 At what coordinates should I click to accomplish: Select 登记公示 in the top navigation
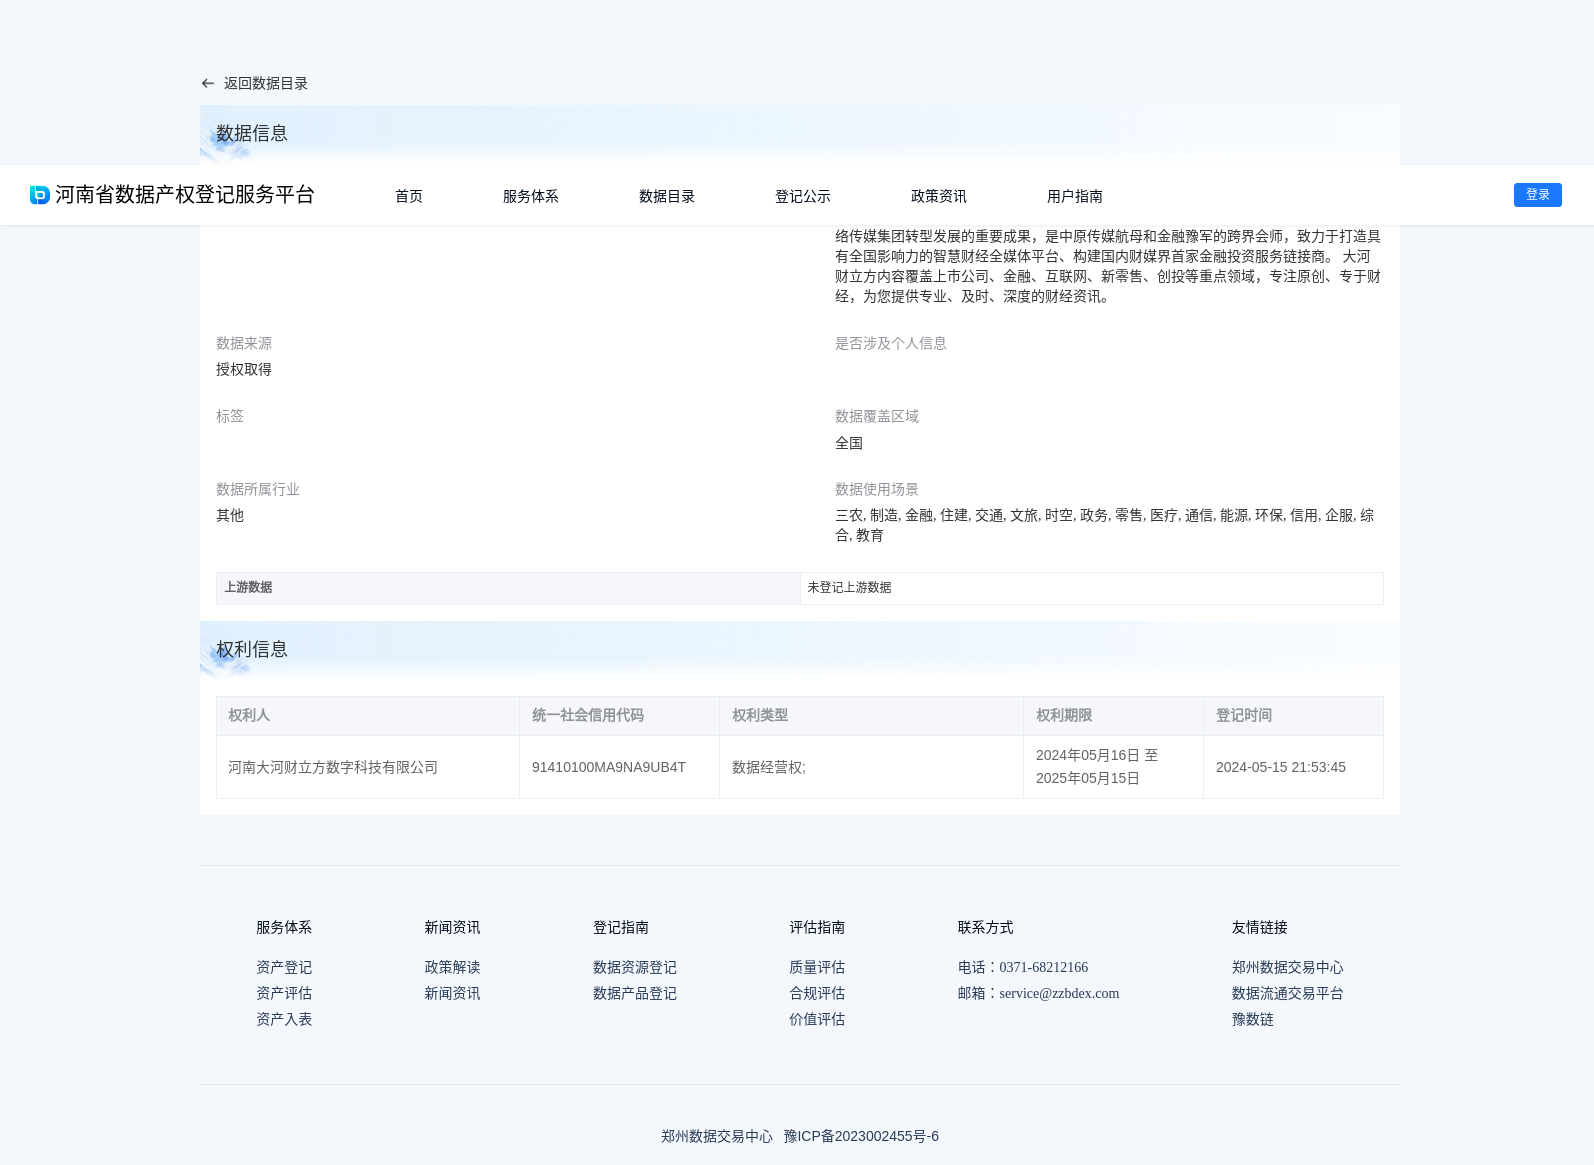point(803,196)
